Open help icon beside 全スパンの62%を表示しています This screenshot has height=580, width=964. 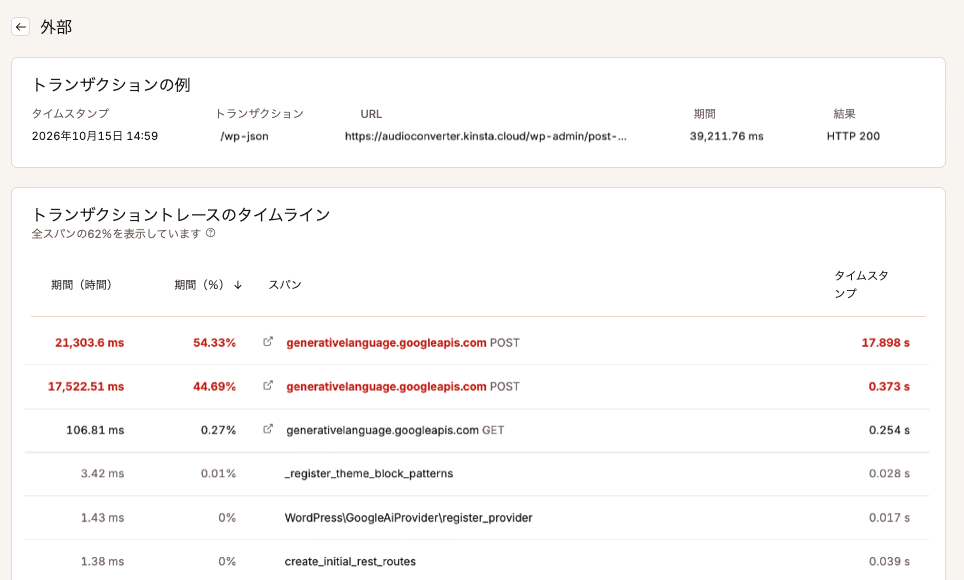point(210,233)
